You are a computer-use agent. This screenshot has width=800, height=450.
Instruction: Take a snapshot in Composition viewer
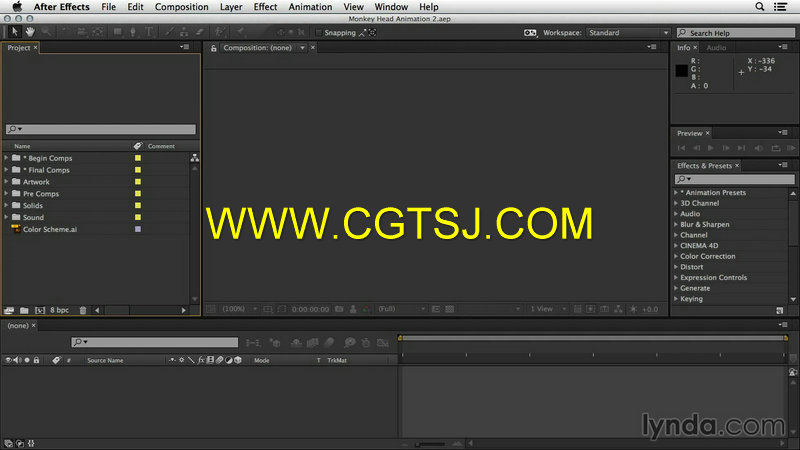point(339,309)
